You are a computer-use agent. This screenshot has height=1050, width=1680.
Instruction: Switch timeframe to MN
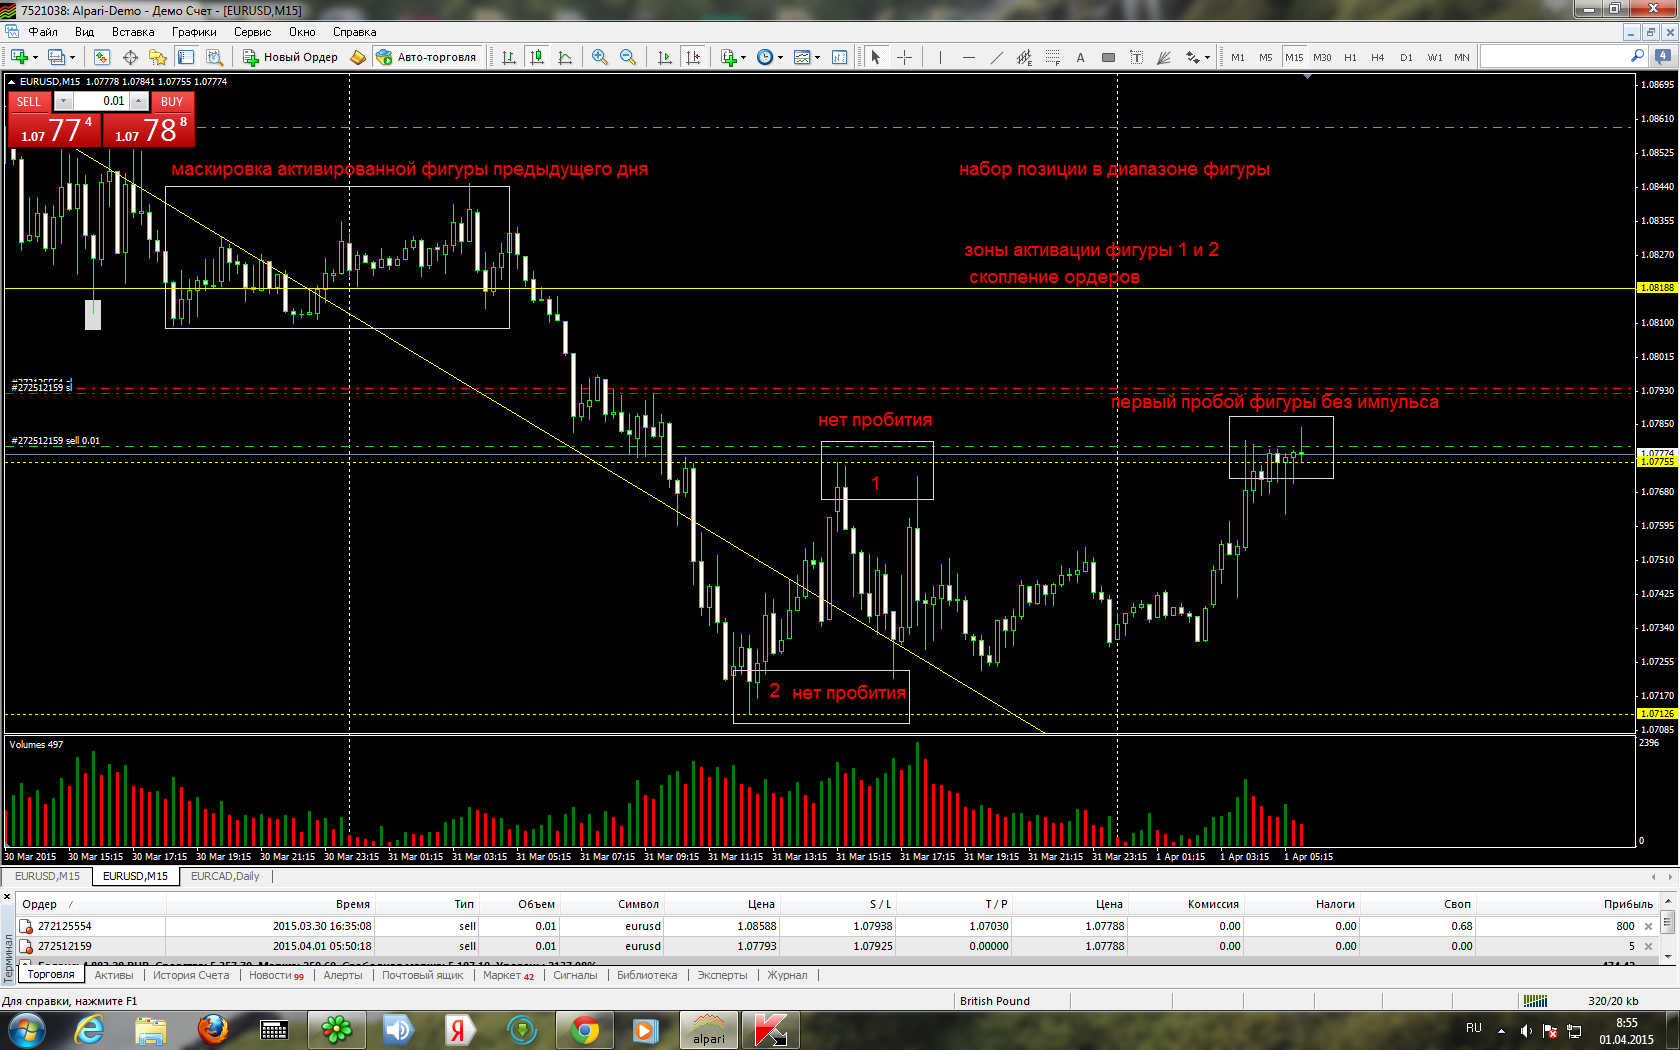pos(1462,57)
